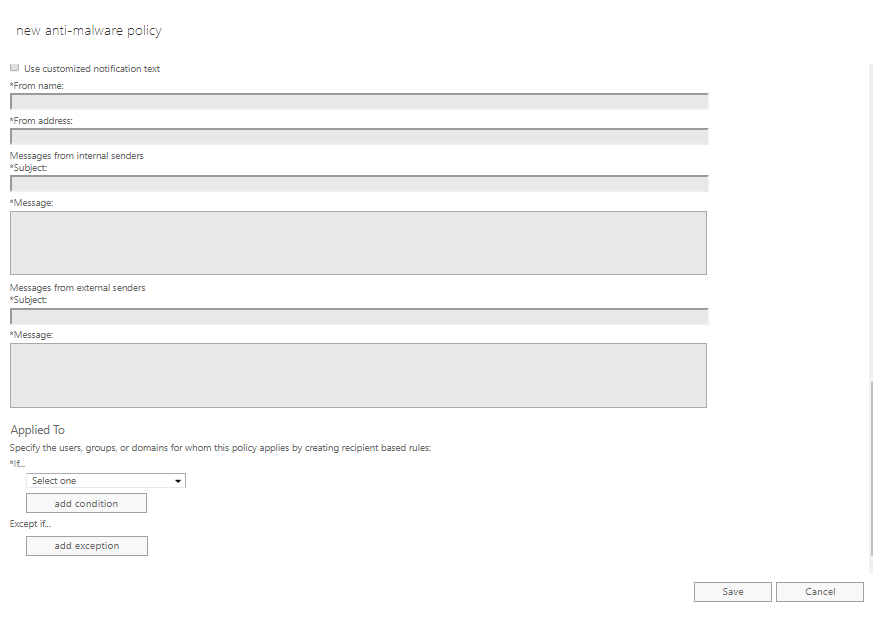873x628 pixels.
Task: Click the Applied To section heading
Action: [37, 430]
